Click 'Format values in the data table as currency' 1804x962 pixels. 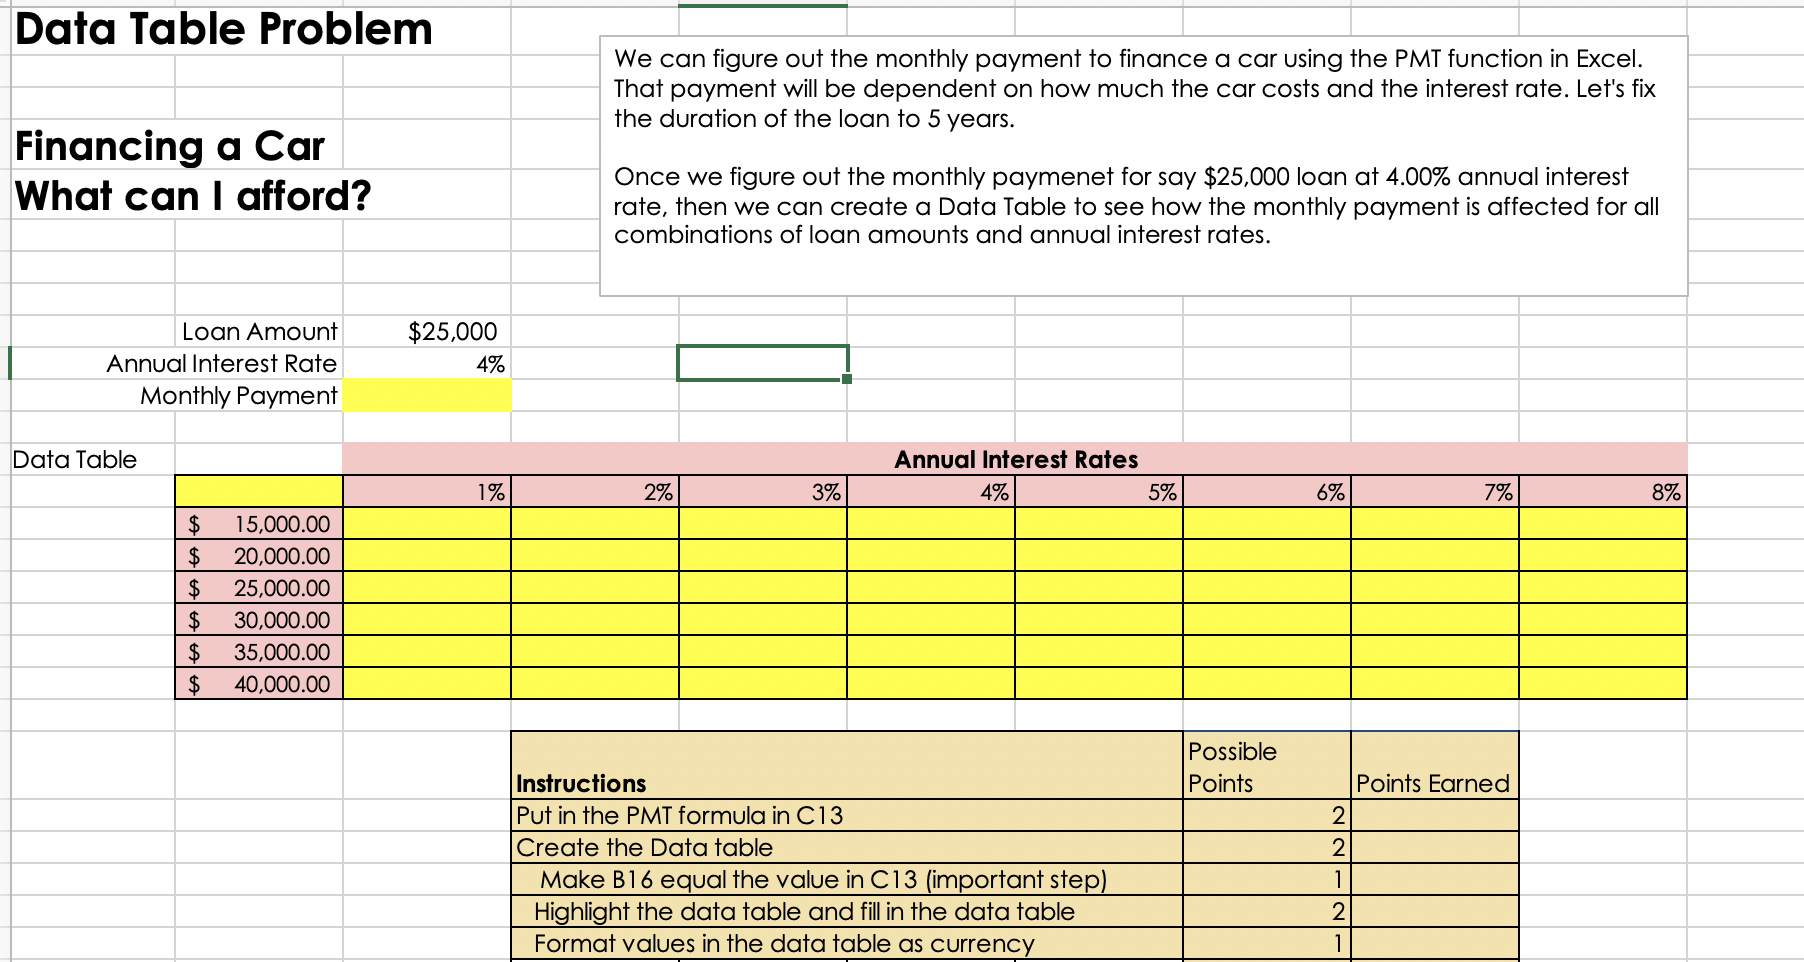(847, 943)
